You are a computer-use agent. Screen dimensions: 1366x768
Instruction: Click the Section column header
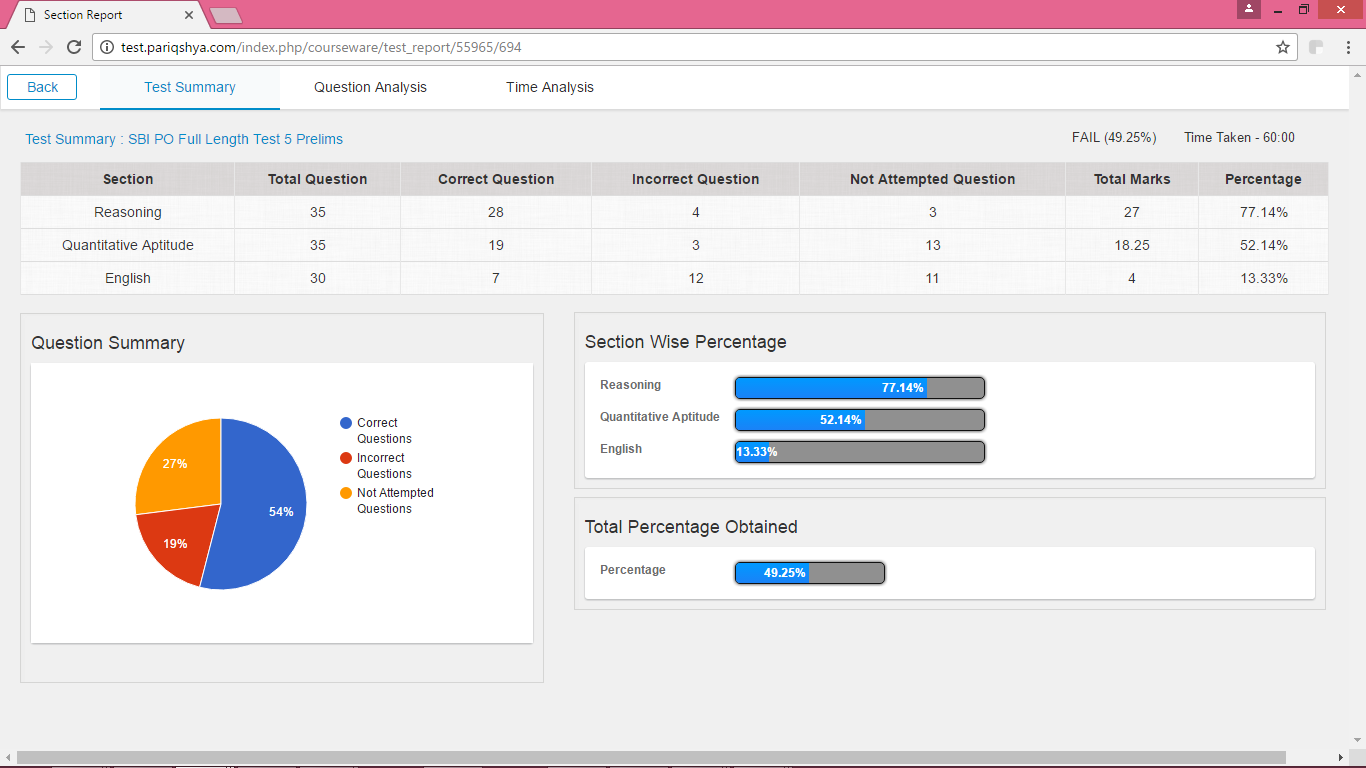128,179
